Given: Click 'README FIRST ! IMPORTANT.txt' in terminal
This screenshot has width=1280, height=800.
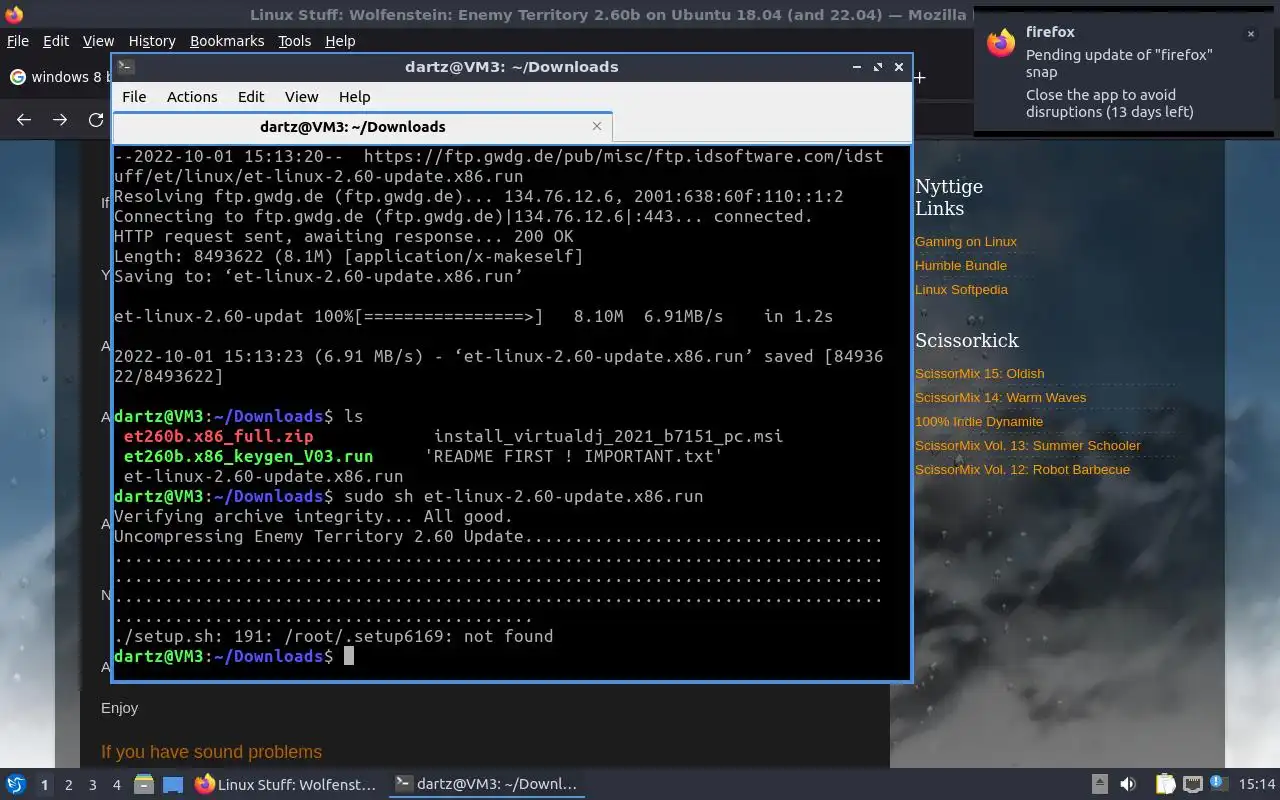Looking at the screenshot, I should [x=573, y=456].
